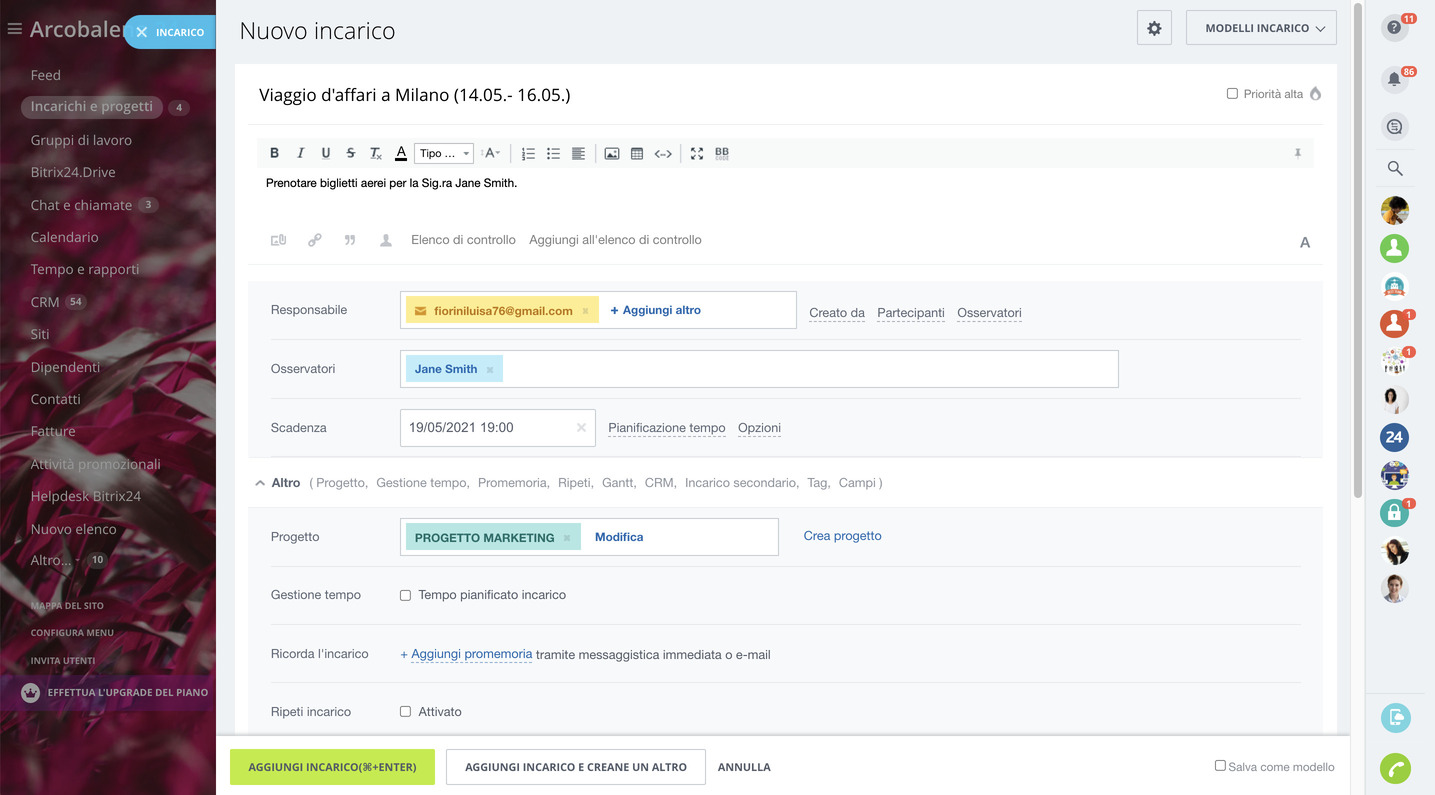Open notifications bell in right panel
The width and height of the screenshot is (1435, 795).
tap(1394, 80)
